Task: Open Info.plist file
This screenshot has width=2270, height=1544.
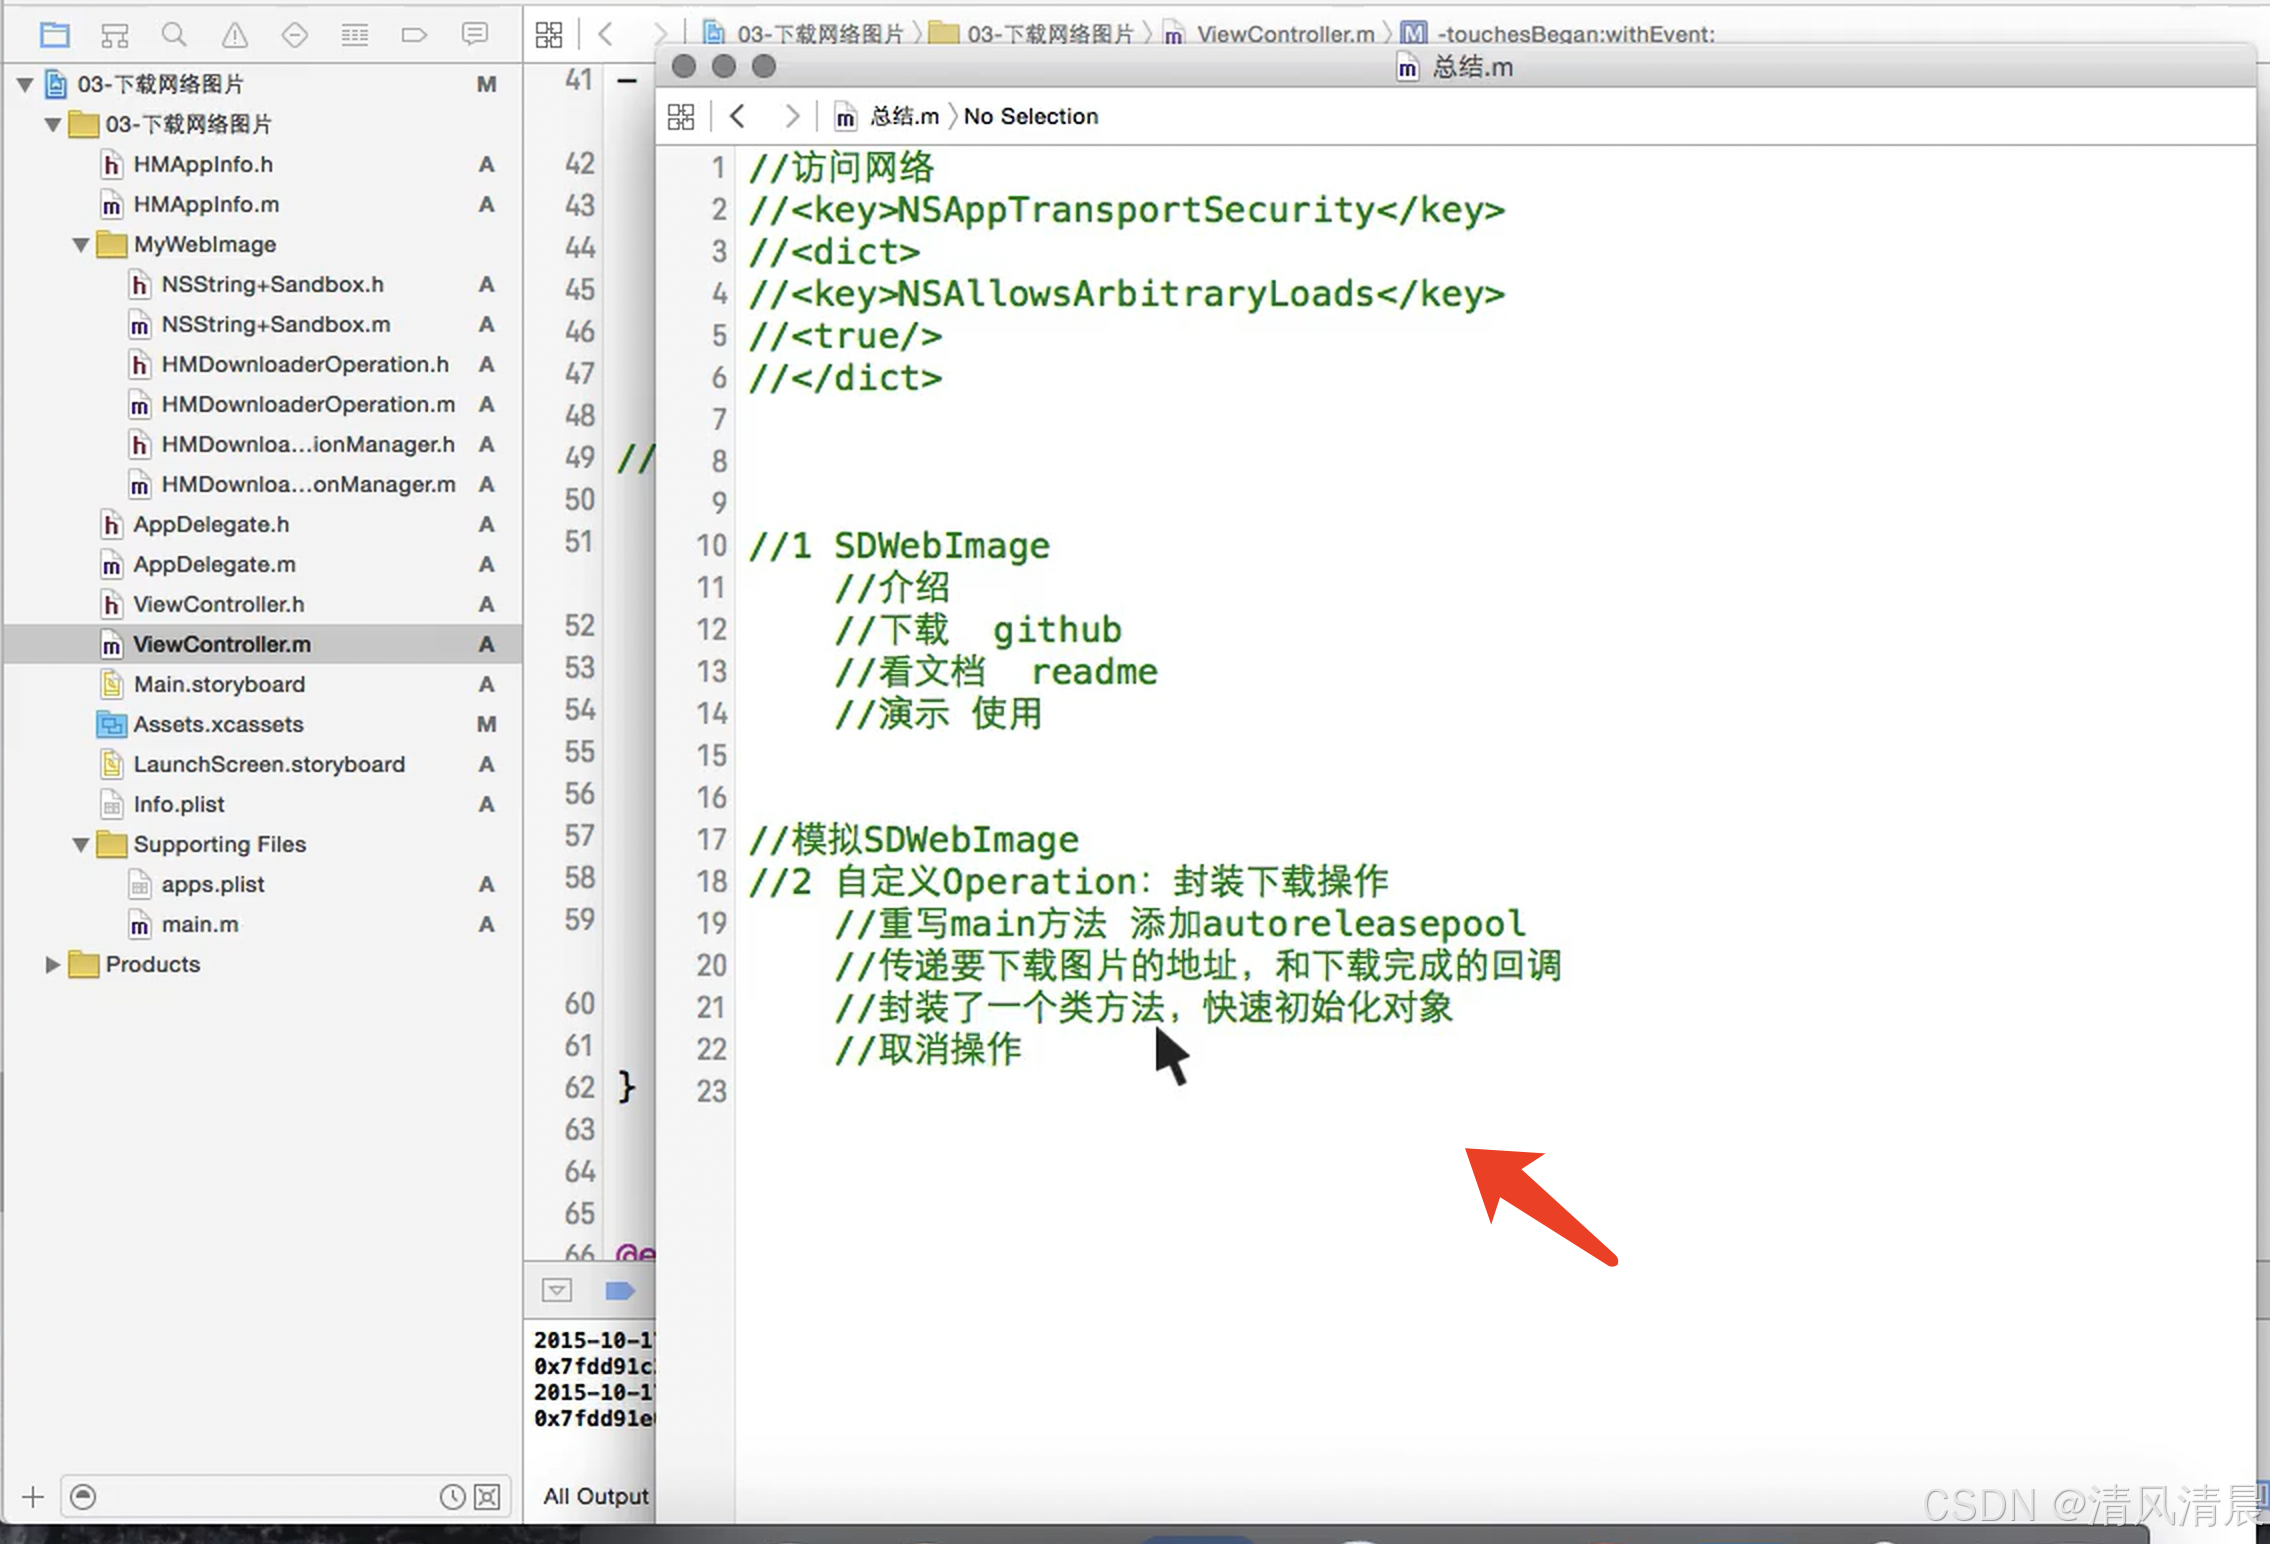Action: [x=179, y=805]
